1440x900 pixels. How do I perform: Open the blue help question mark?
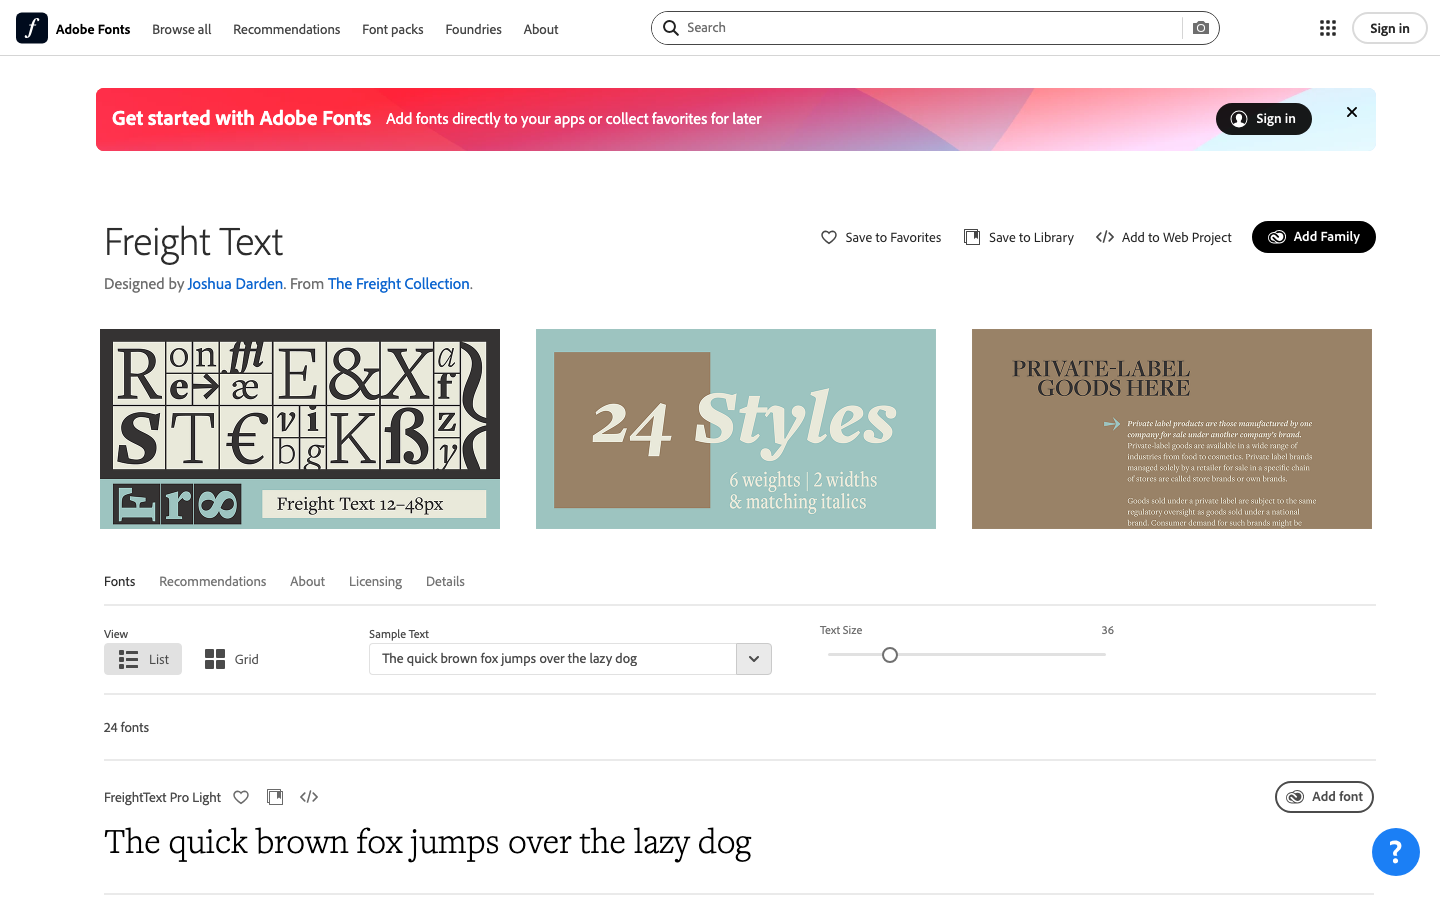[x=1396, y=852]
